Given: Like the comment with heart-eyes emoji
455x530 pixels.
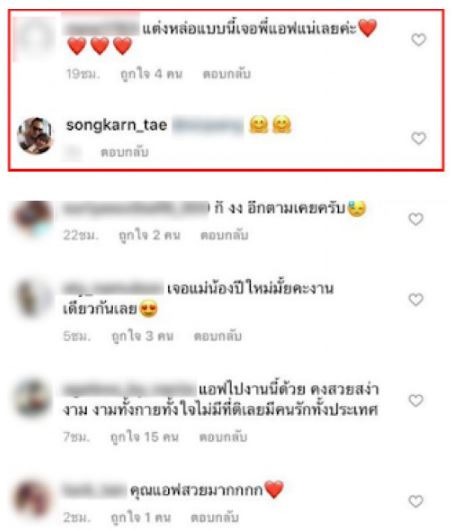Looking at the screenshot, I should pos(416,299).
